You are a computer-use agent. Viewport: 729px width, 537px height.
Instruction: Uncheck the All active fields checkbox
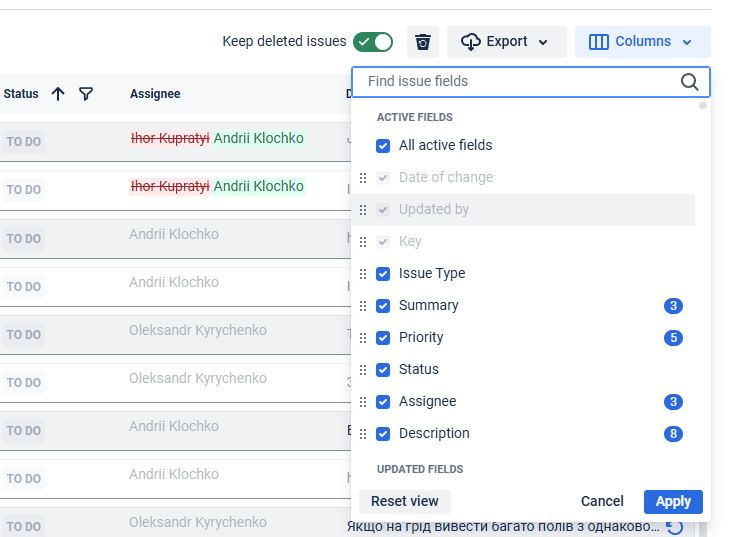(x=383, y=146)
